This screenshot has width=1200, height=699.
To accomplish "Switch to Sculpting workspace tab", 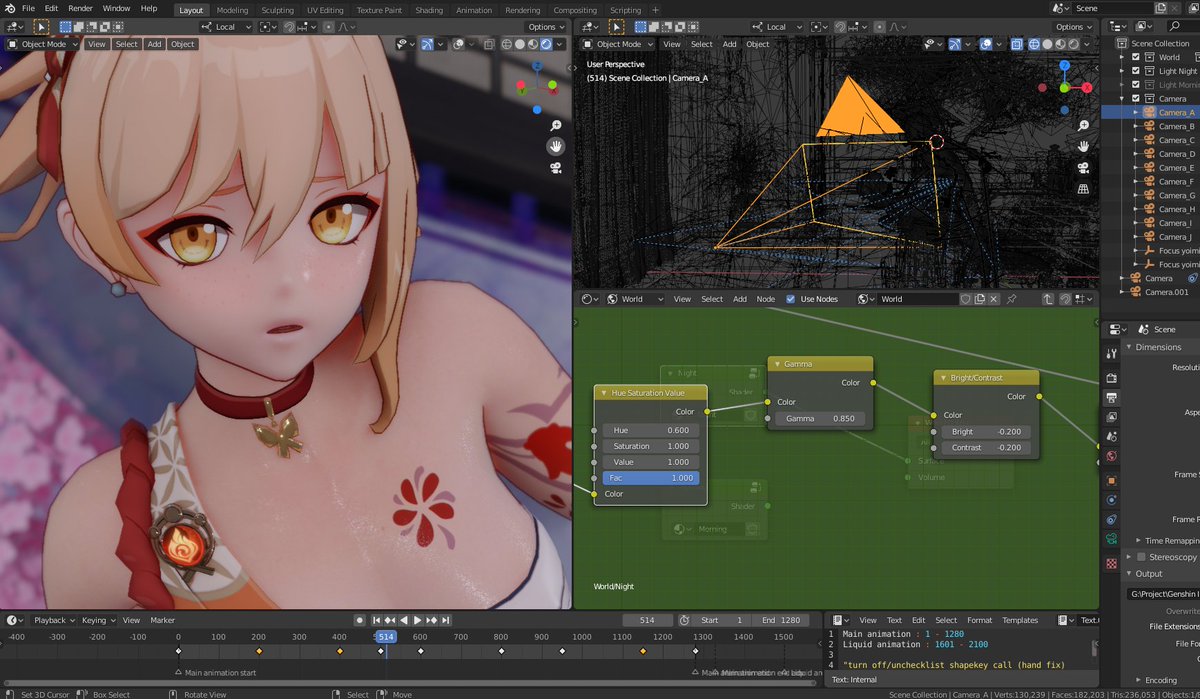I will tap(277, 10).
